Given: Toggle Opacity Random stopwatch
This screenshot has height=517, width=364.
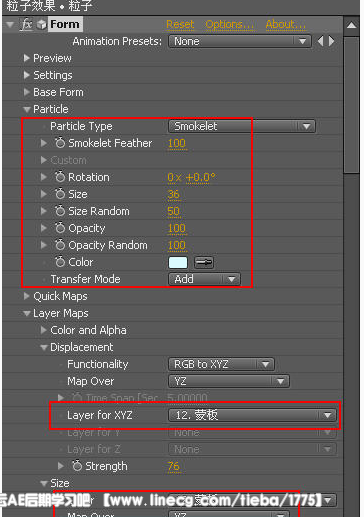Looking at the screenshot, I should tap(60, 245).
